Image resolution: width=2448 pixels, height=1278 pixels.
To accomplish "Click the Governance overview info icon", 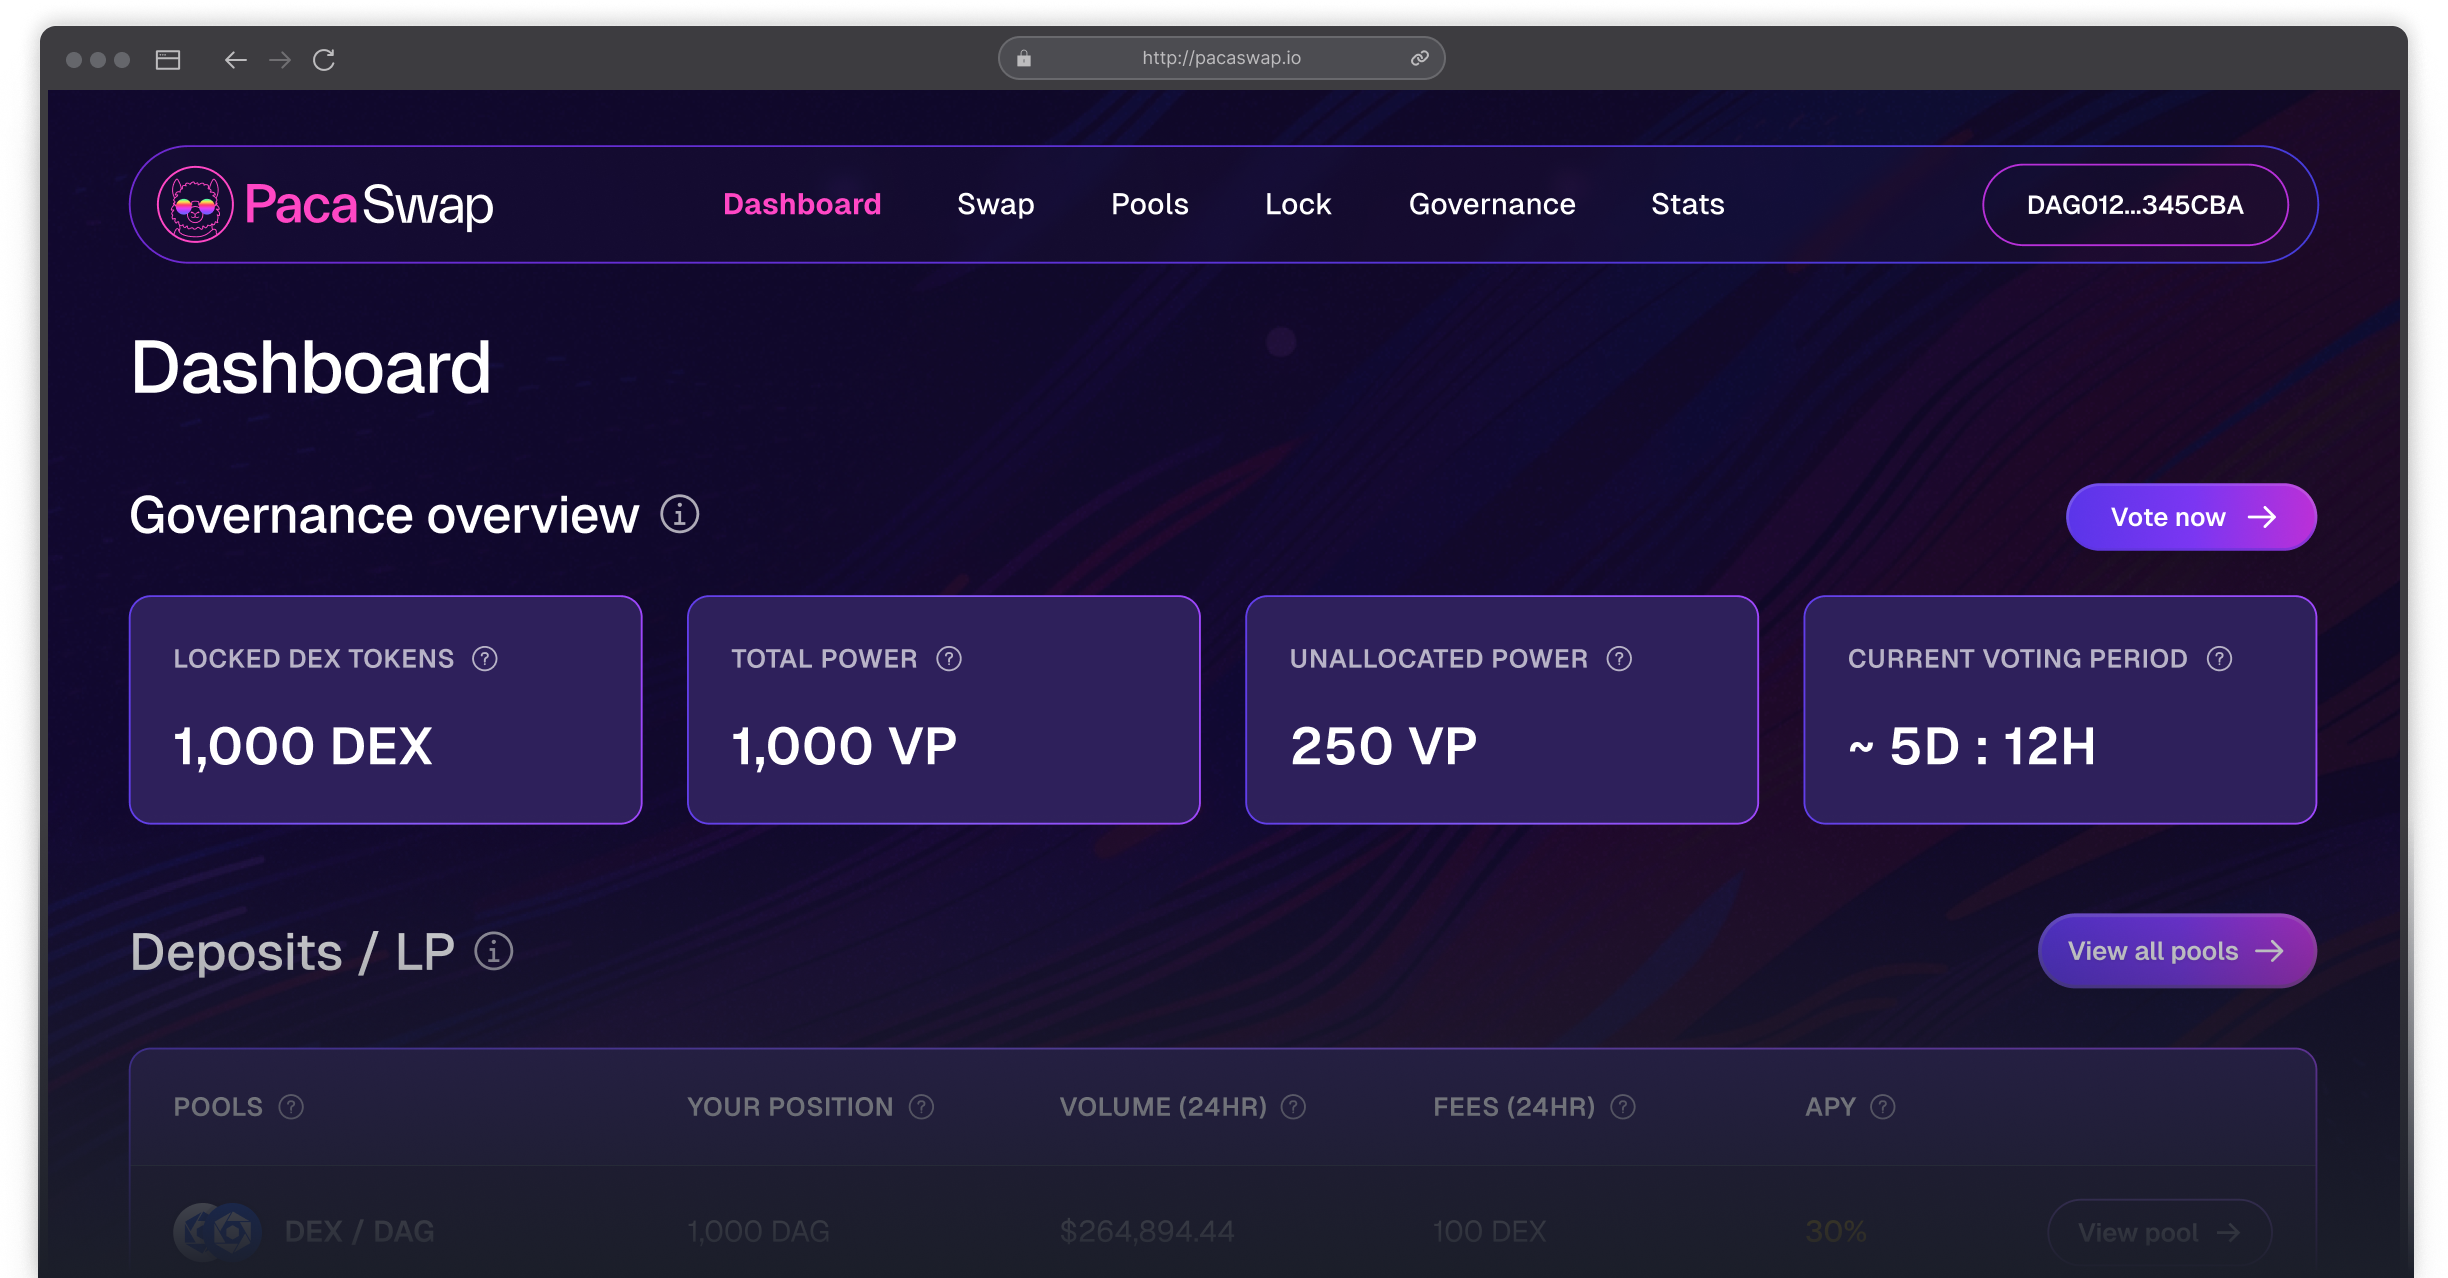I will click(679, 515).
